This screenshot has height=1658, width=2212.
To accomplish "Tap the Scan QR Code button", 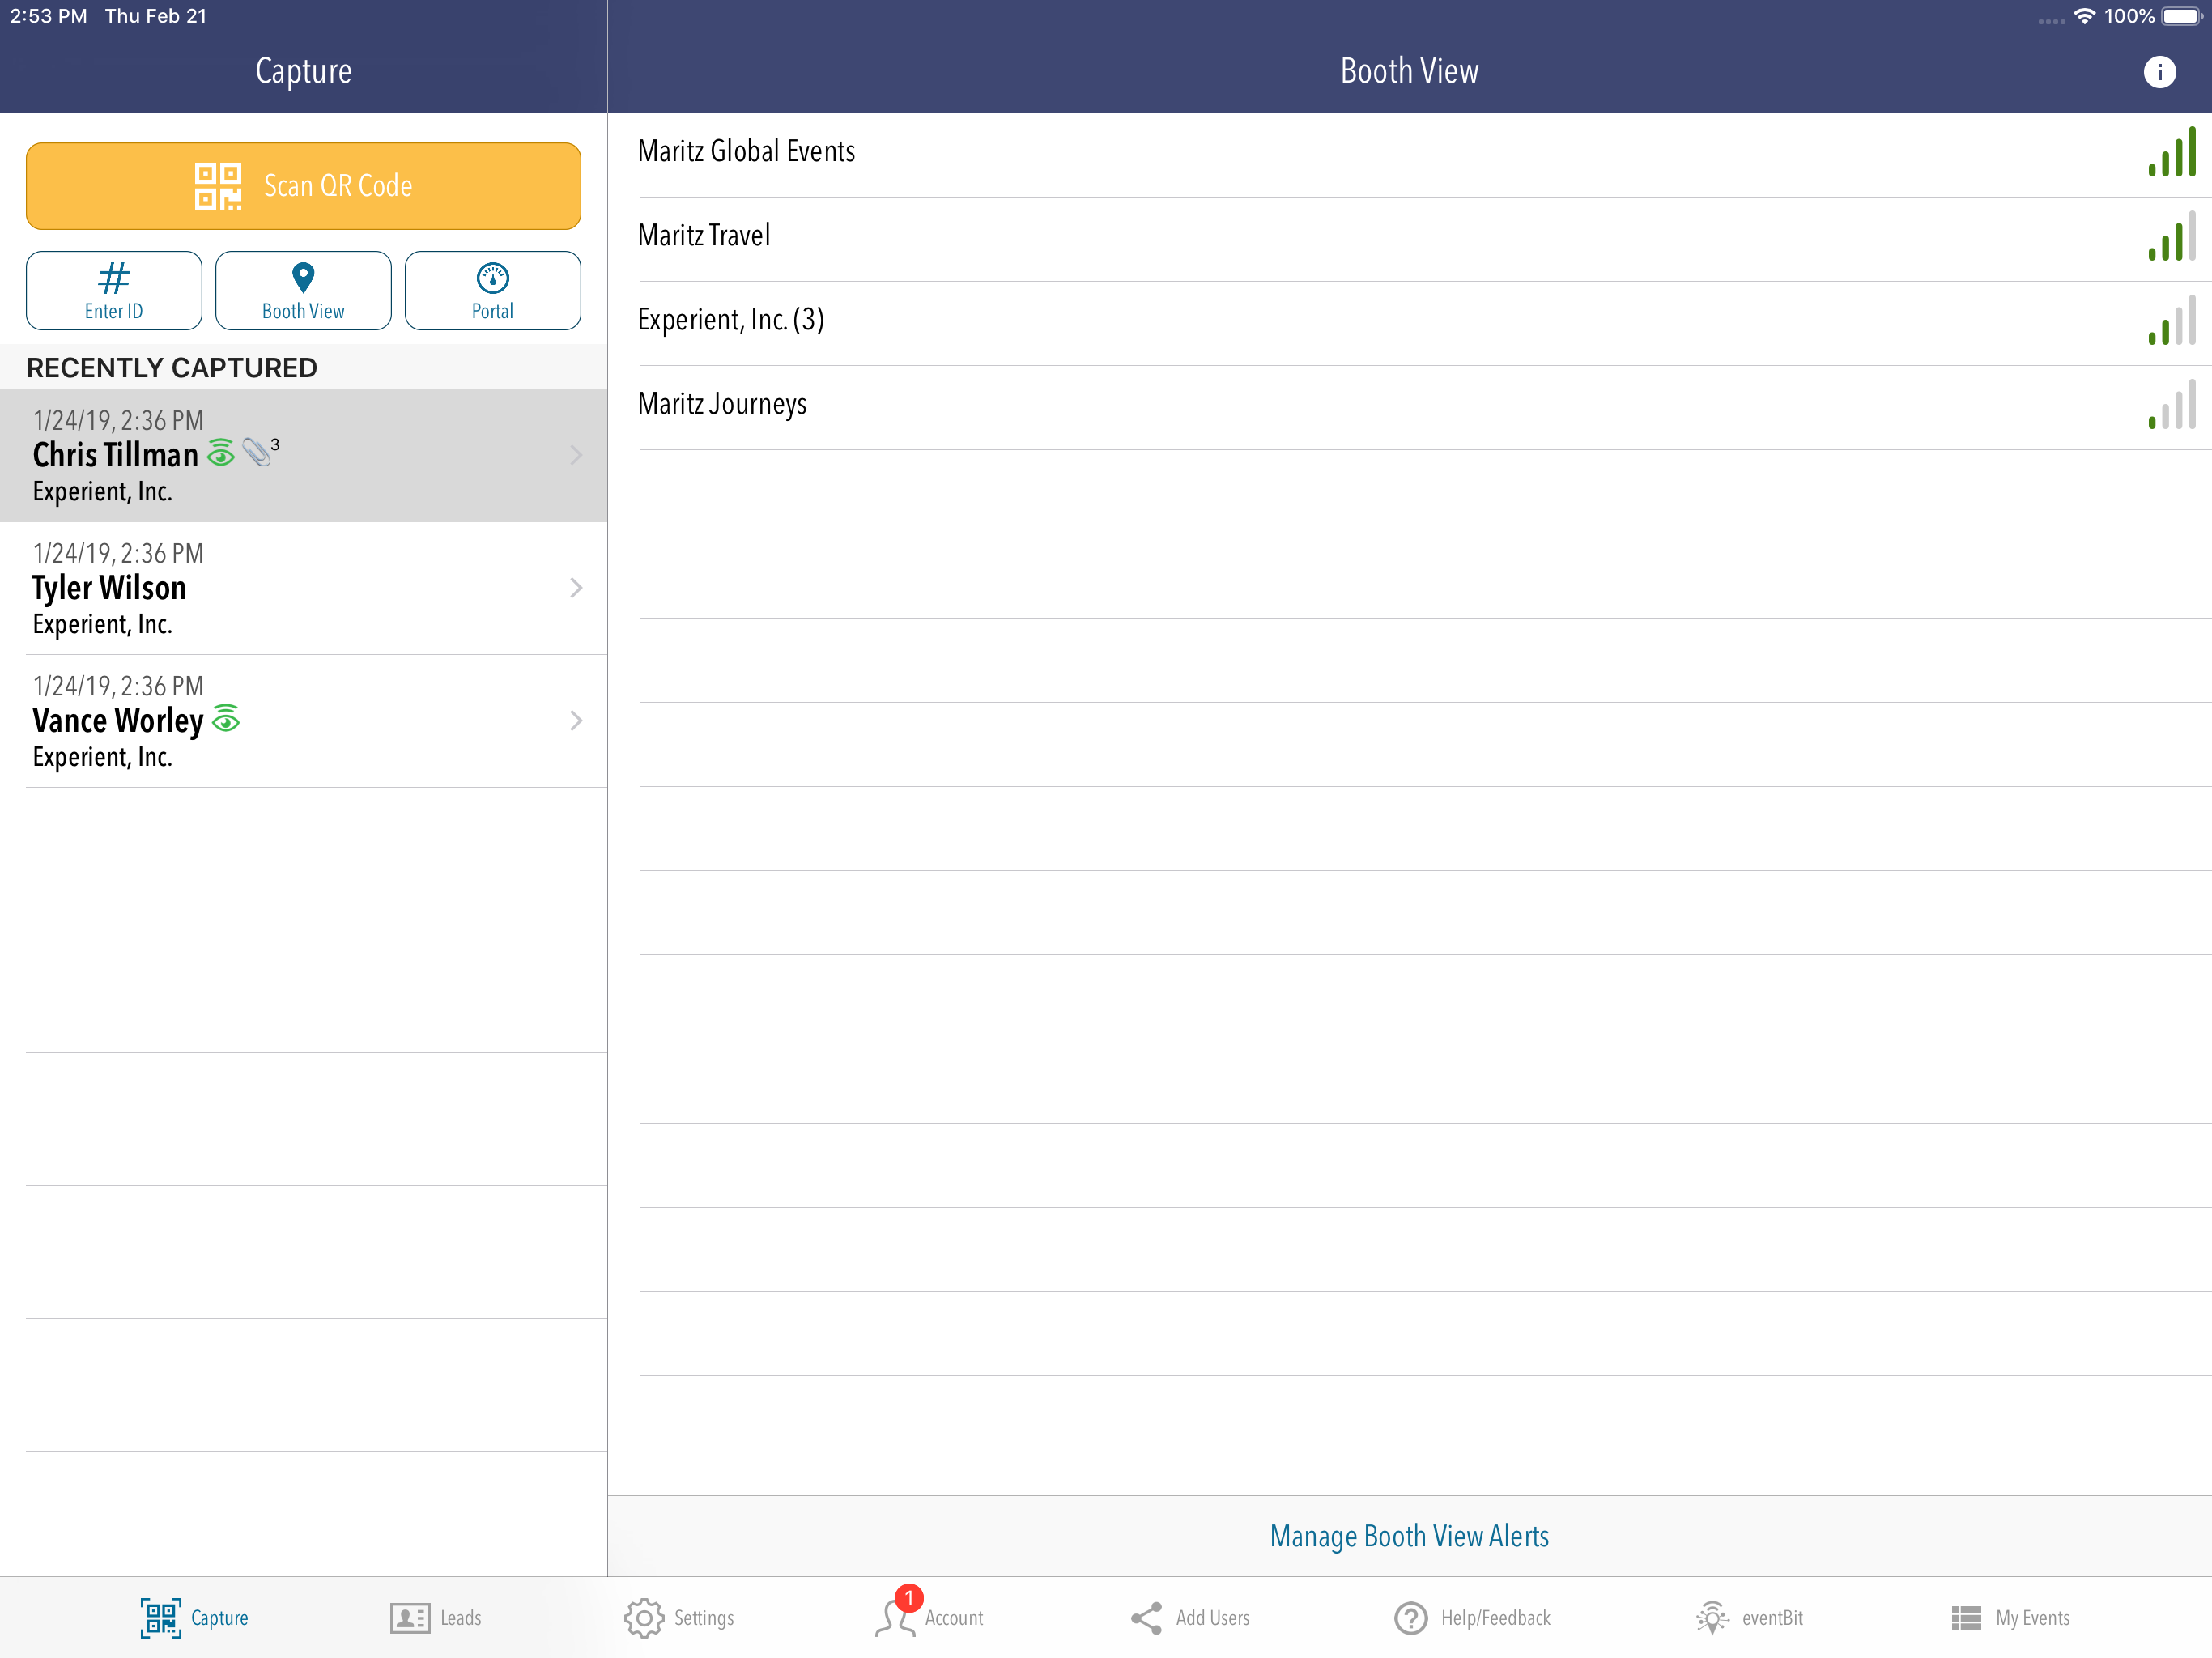I will tap(303, 186).
